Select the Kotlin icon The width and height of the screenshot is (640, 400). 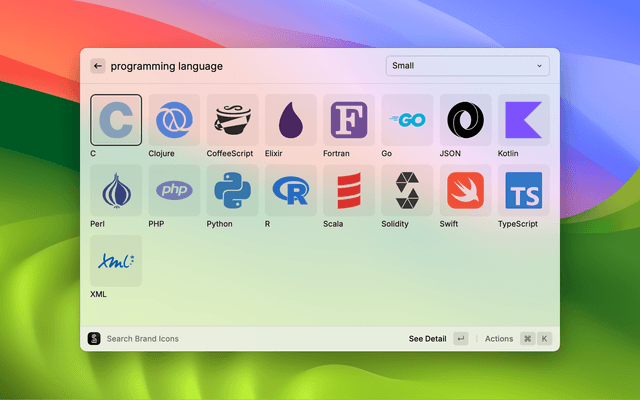tap(523, 120)
